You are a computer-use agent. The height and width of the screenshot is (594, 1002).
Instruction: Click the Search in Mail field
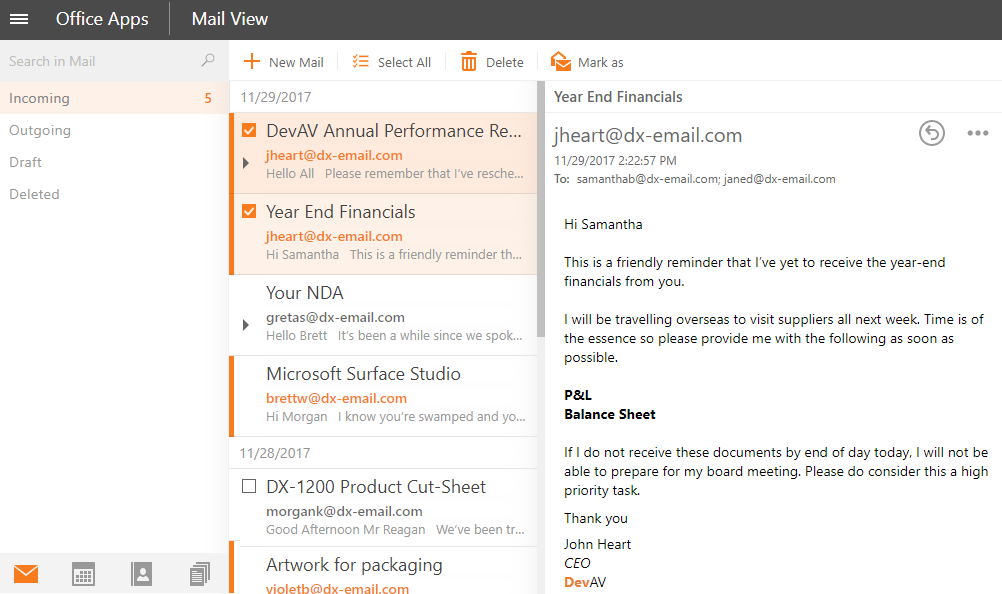pyautogui.click(x=100, y=61)
